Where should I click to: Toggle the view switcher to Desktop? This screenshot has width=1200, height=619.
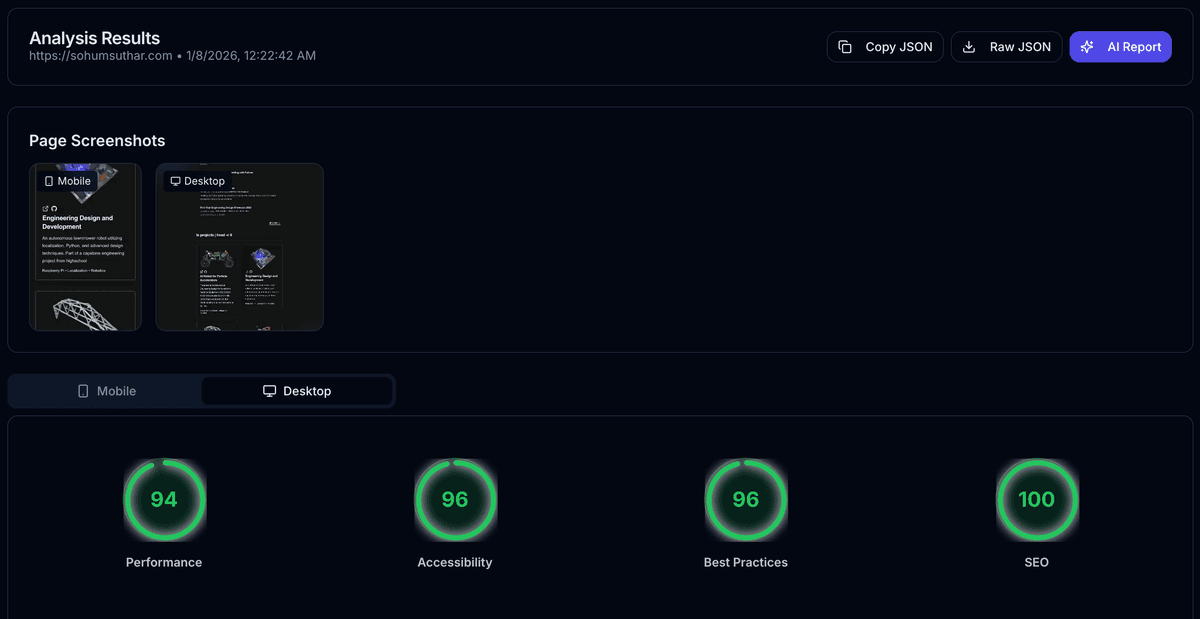coord(296,390)
